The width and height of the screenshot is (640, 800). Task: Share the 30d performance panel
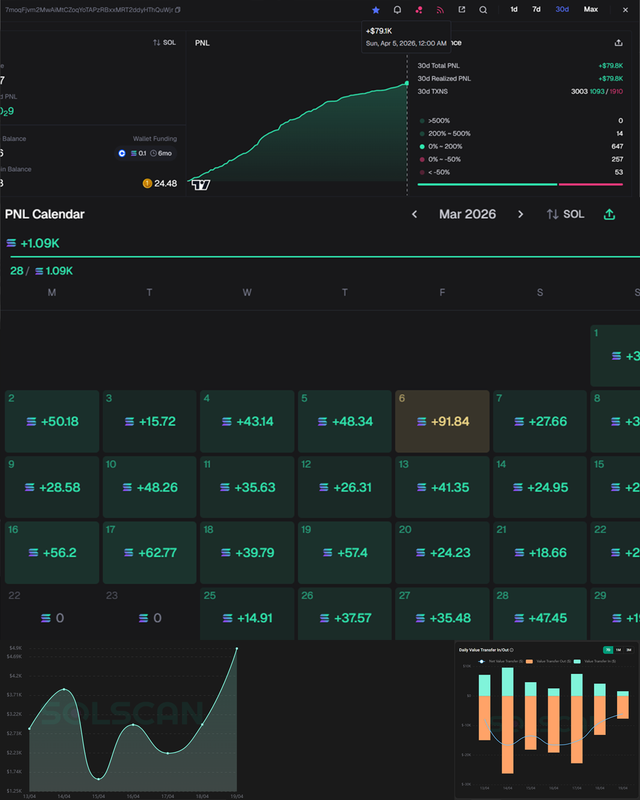tap(618, 43)
